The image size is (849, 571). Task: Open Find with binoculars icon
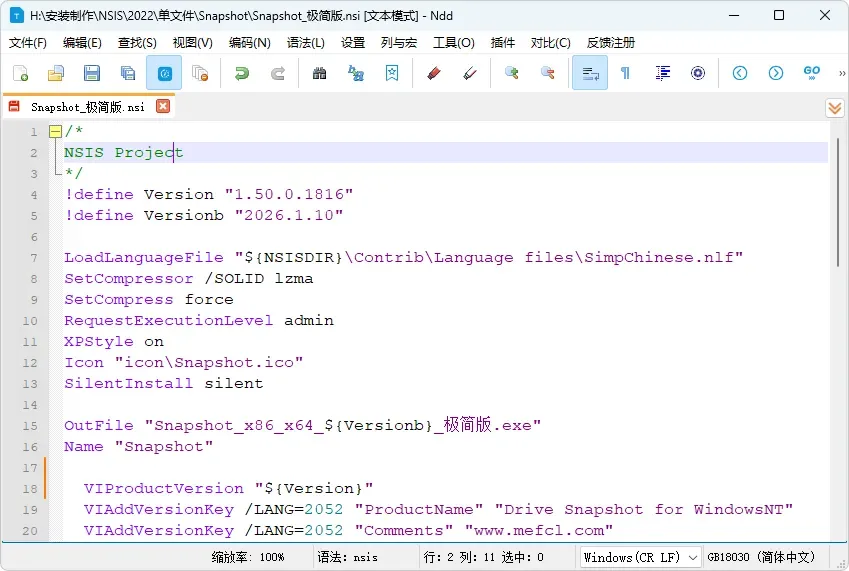319,73
